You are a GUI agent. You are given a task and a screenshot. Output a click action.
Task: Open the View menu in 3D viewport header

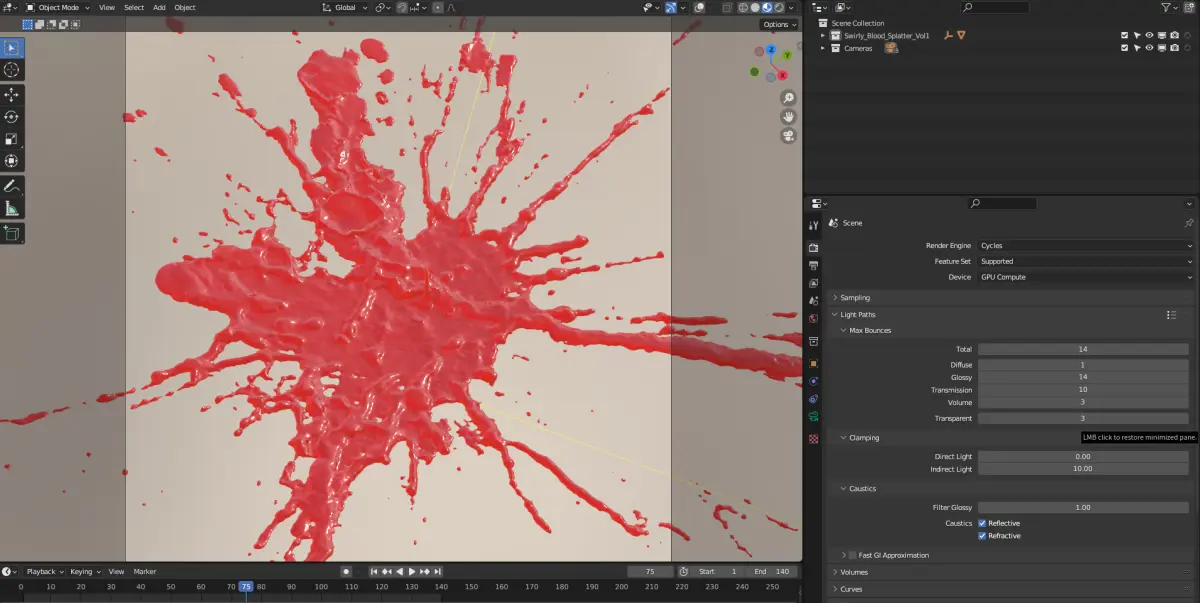(x=107, y=7)
